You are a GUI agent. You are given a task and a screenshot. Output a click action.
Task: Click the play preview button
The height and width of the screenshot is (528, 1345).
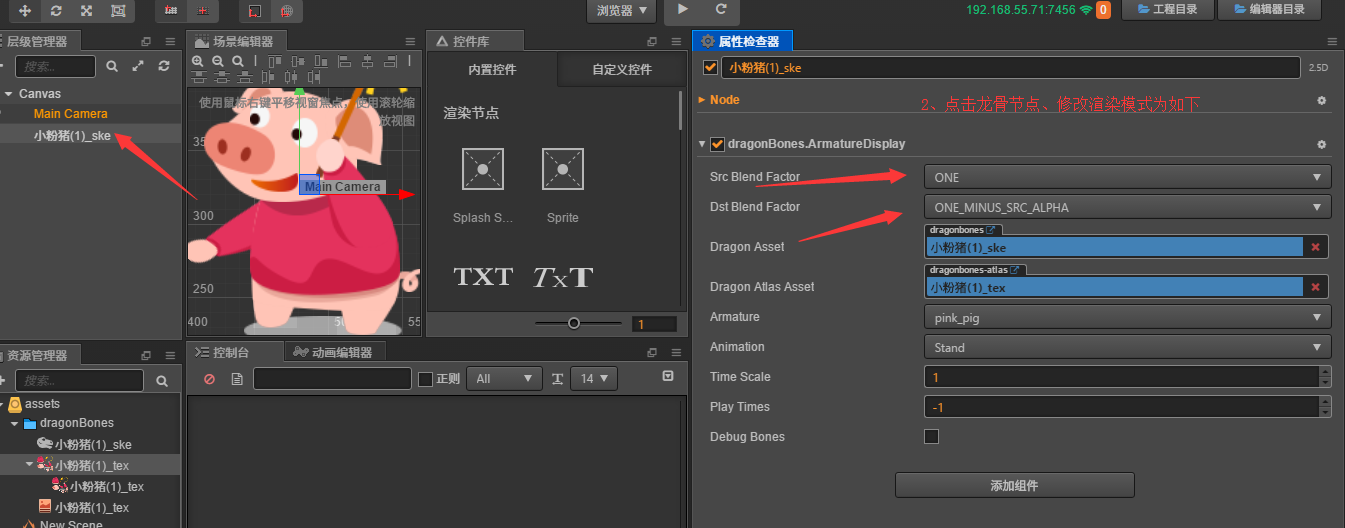[683, 9]
